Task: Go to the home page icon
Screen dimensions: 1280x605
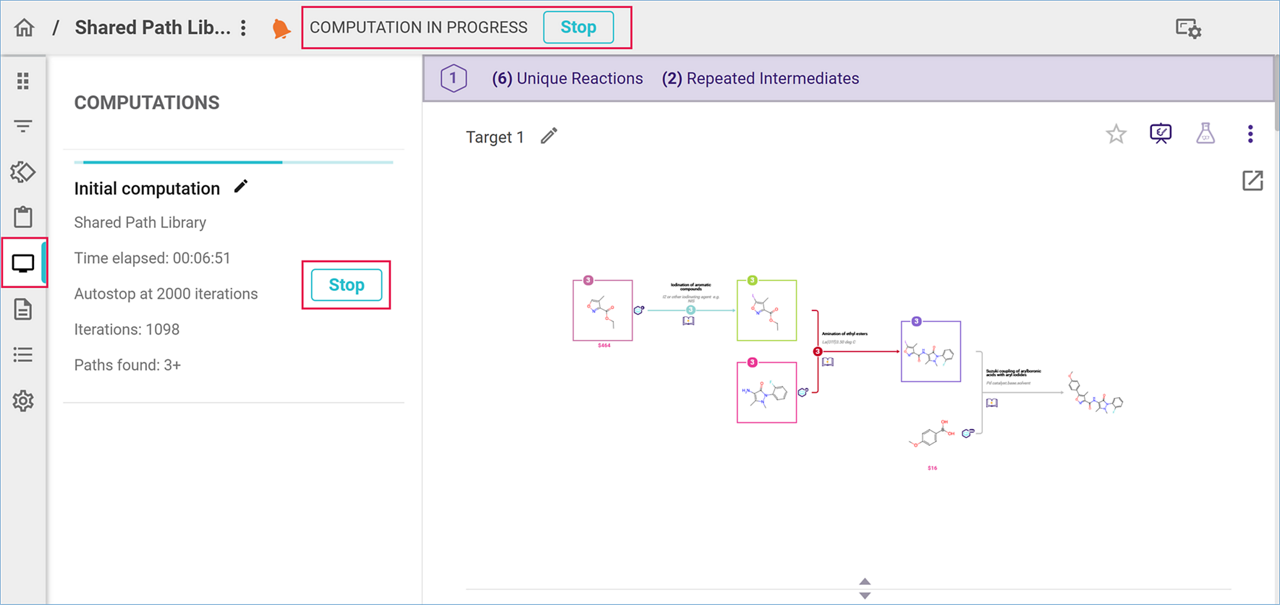Action: pyautogui.click(x=24, y=28)
